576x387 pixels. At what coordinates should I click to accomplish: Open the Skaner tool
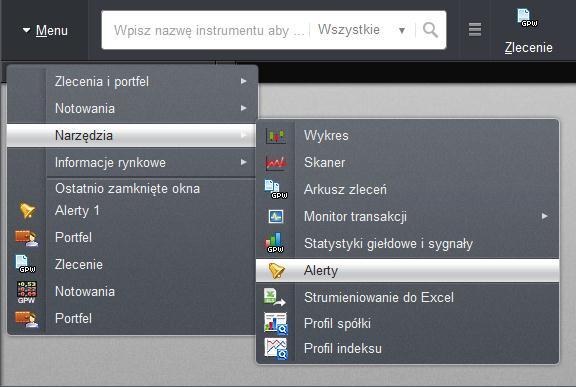tap(408, 162)
